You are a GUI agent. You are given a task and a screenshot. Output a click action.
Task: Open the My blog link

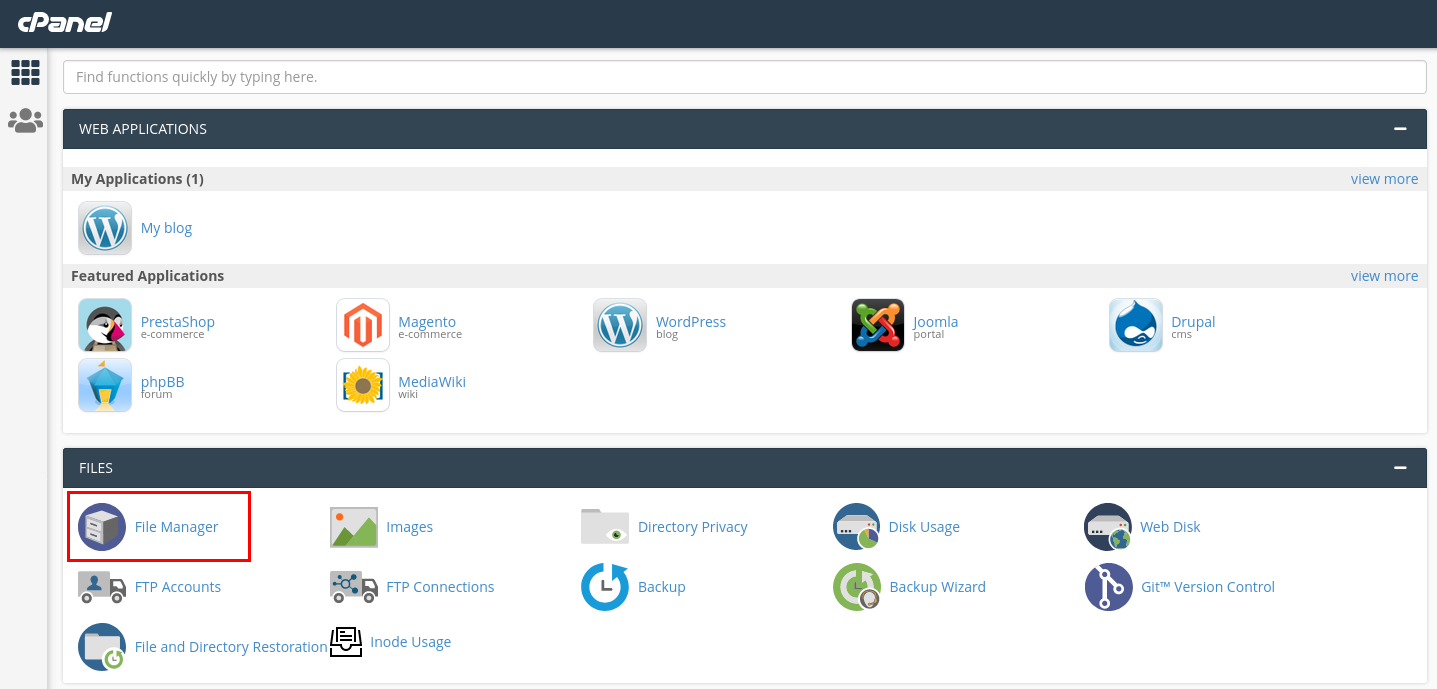[166, 228]
